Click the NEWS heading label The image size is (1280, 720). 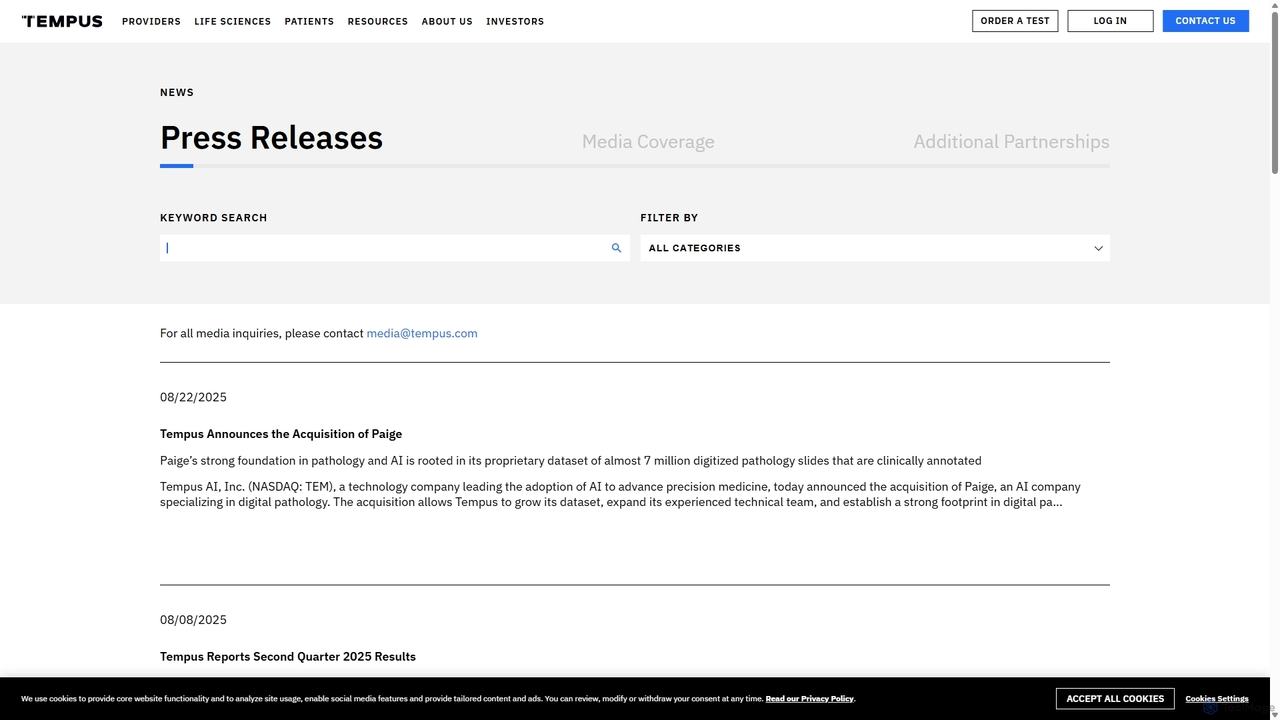pyautogui.click(x=177, y=92)
